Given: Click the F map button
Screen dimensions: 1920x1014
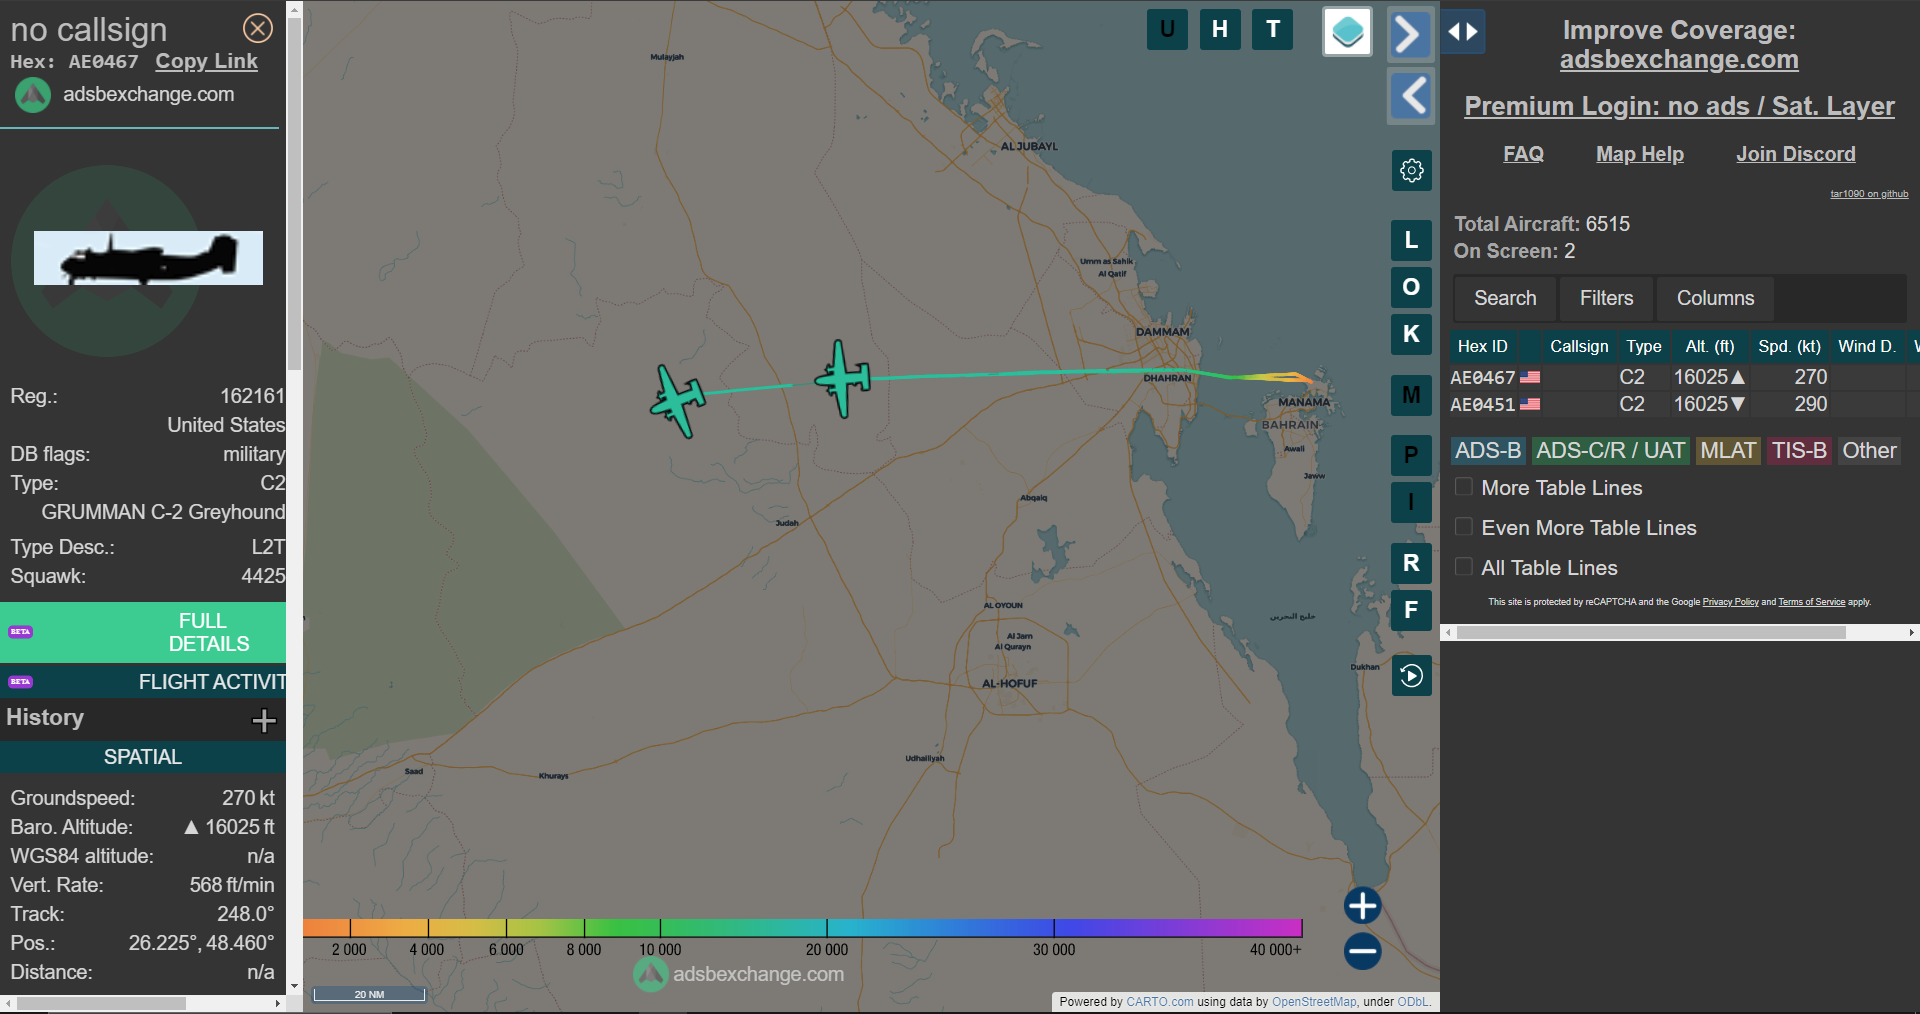Looking at the screenshot, I should pyautogui.click(x=1411, y=610).
